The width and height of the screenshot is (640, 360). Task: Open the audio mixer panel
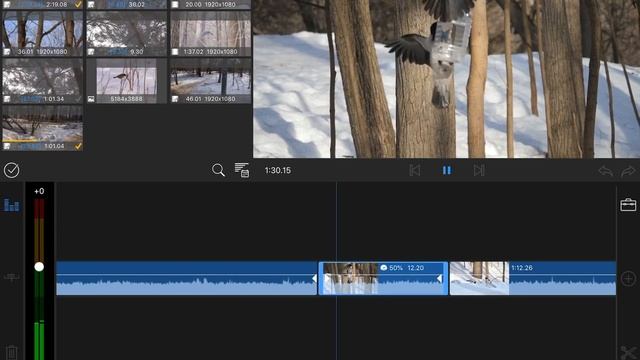point(11,204)
